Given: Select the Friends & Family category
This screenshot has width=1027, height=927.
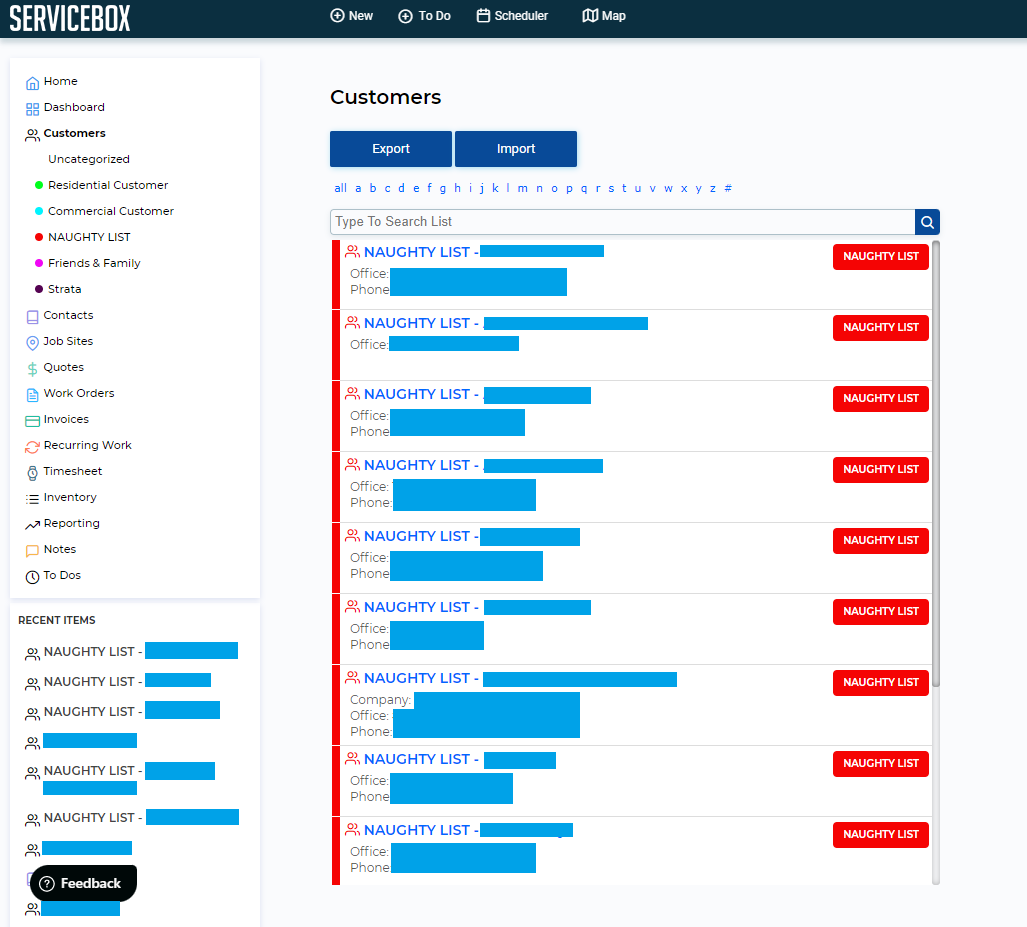Looking at the screenshot, I should coord(94,263).
